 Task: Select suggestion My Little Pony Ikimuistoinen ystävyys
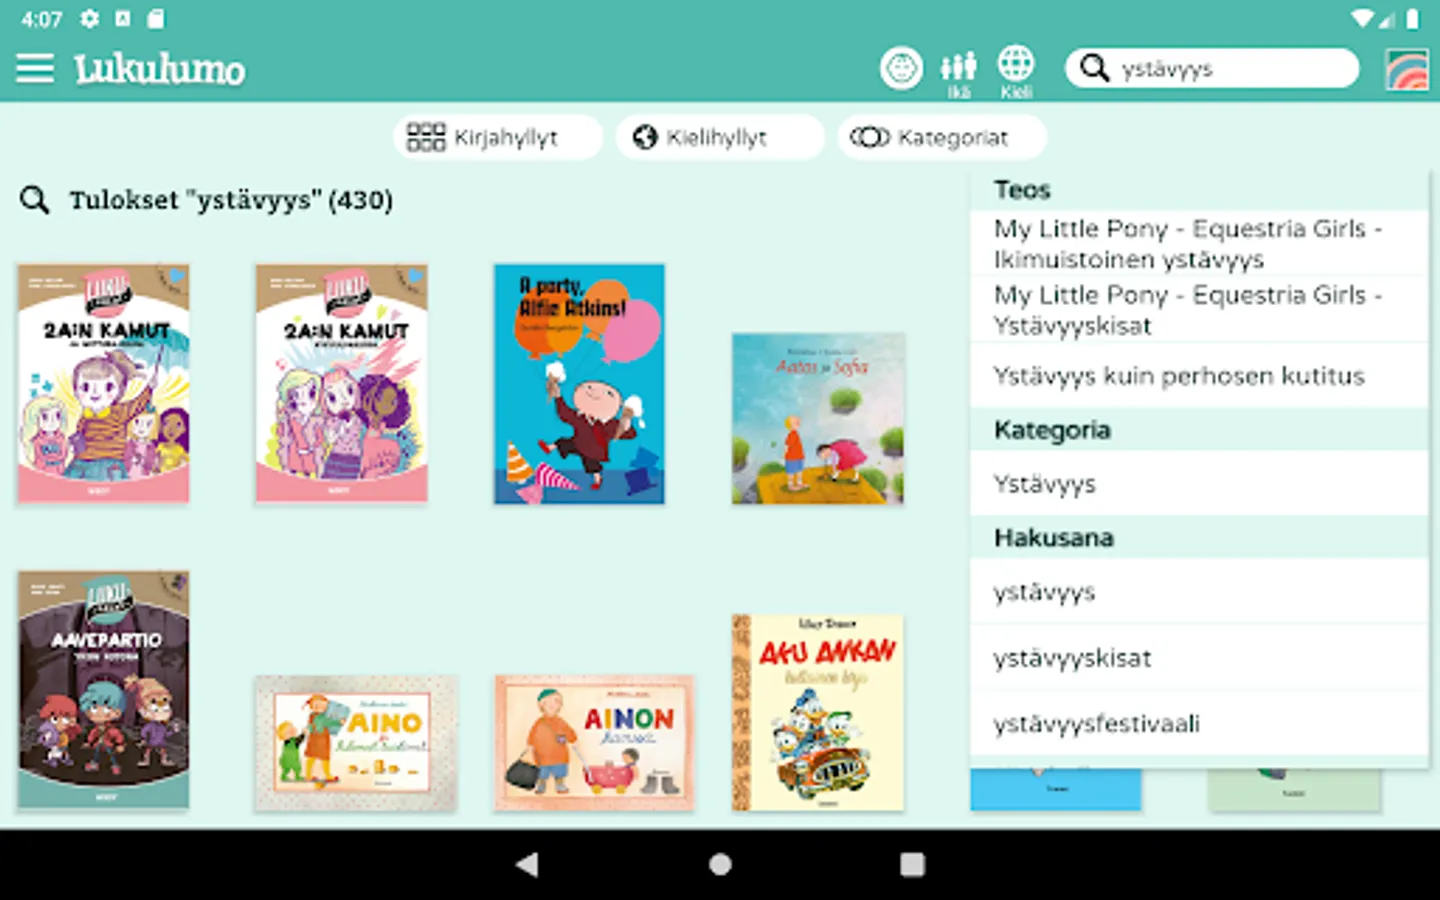tap(1199, 243)
